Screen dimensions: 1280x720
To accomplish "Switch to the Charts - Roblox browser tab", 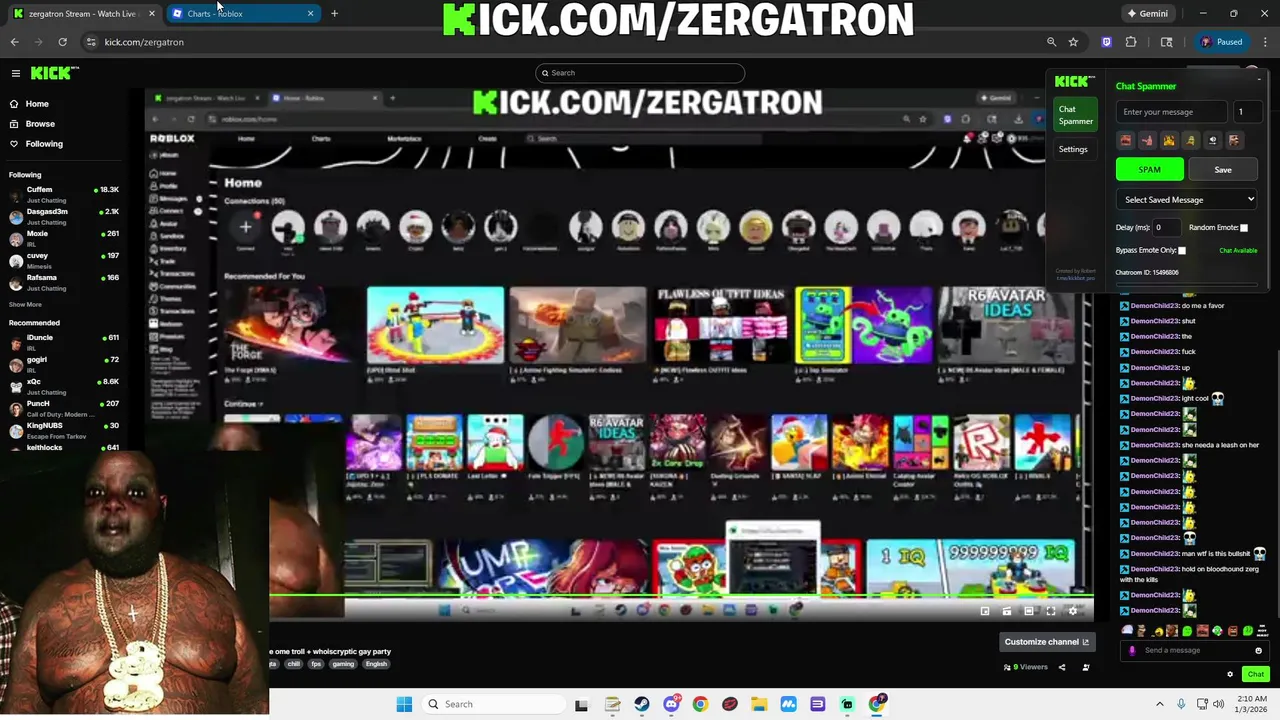I will tap(240, 13).
